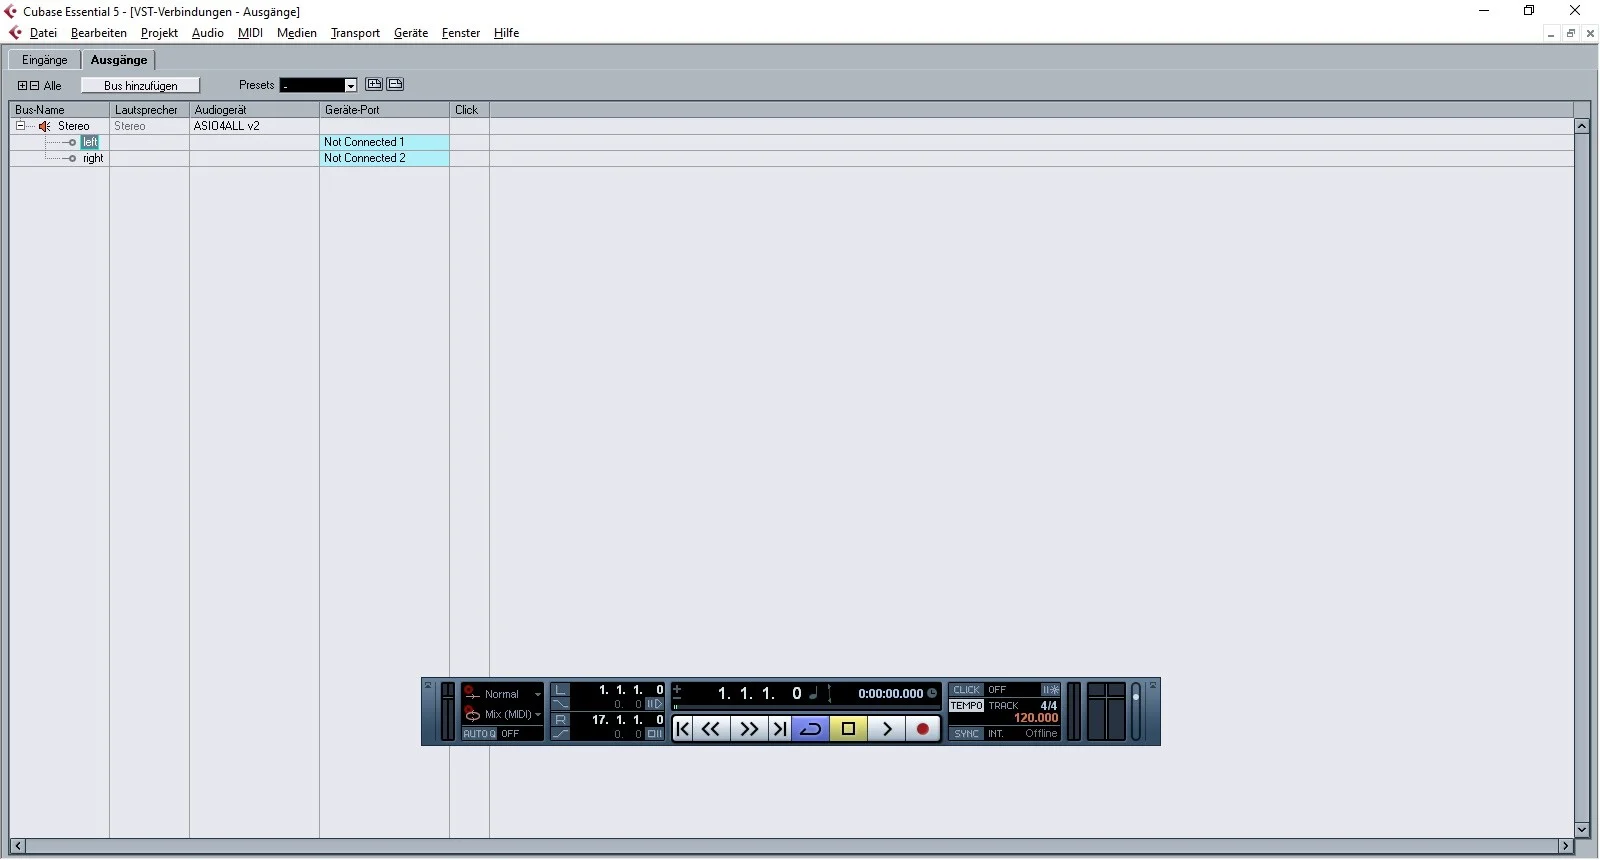The height and width of the screenshot is (860, 1600).
Task: Toggle the cycle loop button
Action: click(x=810, y=729)
